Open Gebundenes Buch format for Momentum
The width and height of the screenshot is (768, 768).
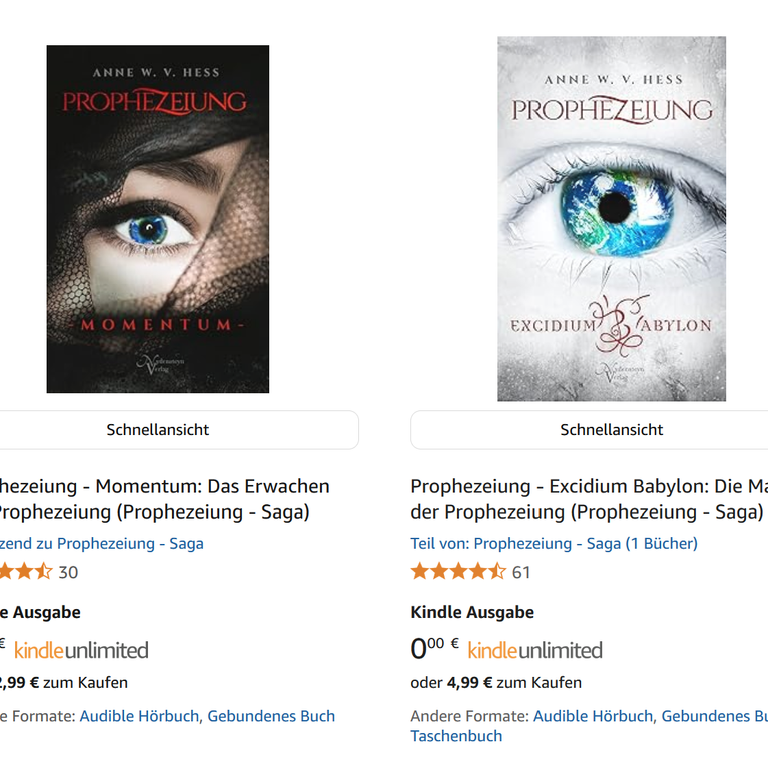coord(271,716)
